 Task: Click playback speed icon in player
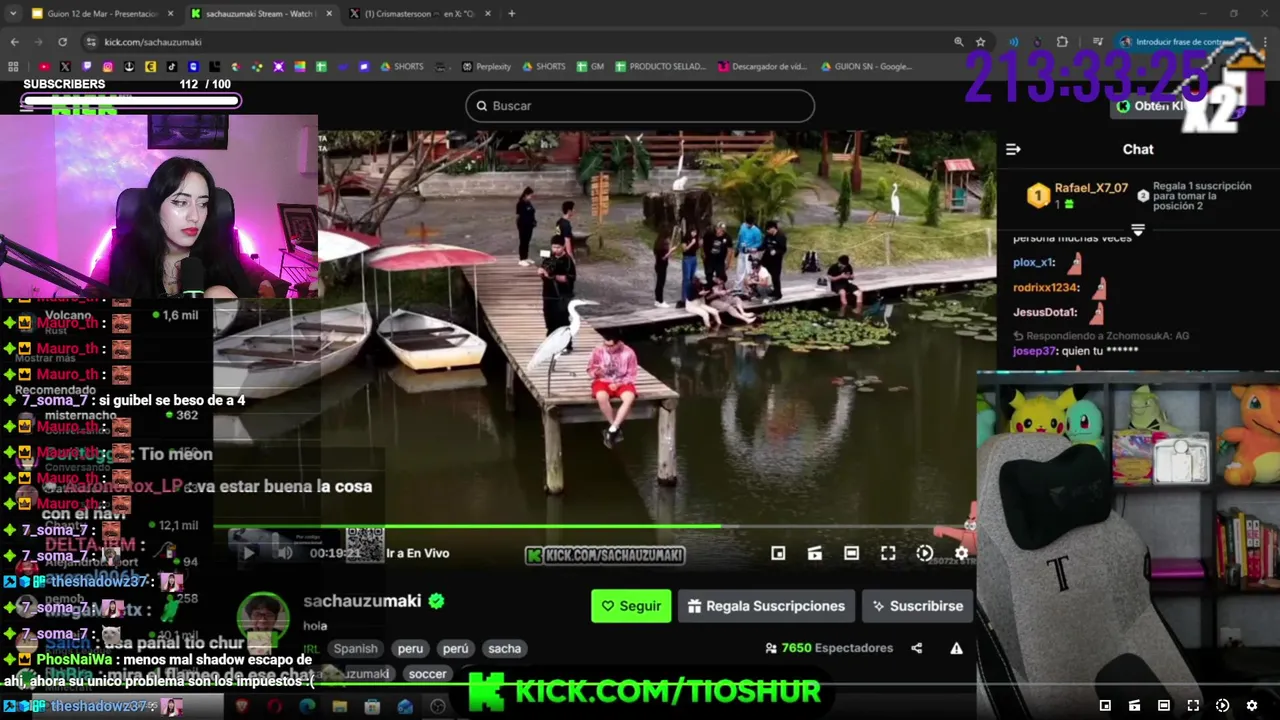924,553
